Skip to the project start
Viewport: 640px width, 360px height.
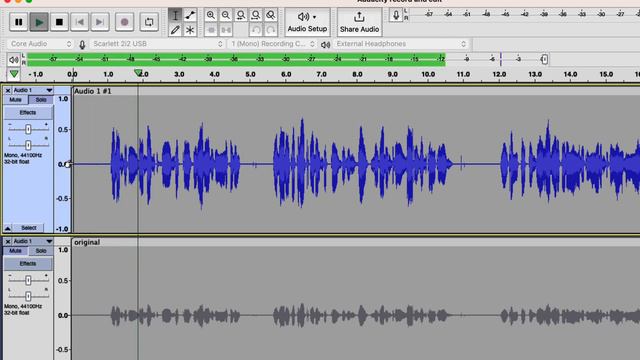pyautogui.click(x=80, y=22)
